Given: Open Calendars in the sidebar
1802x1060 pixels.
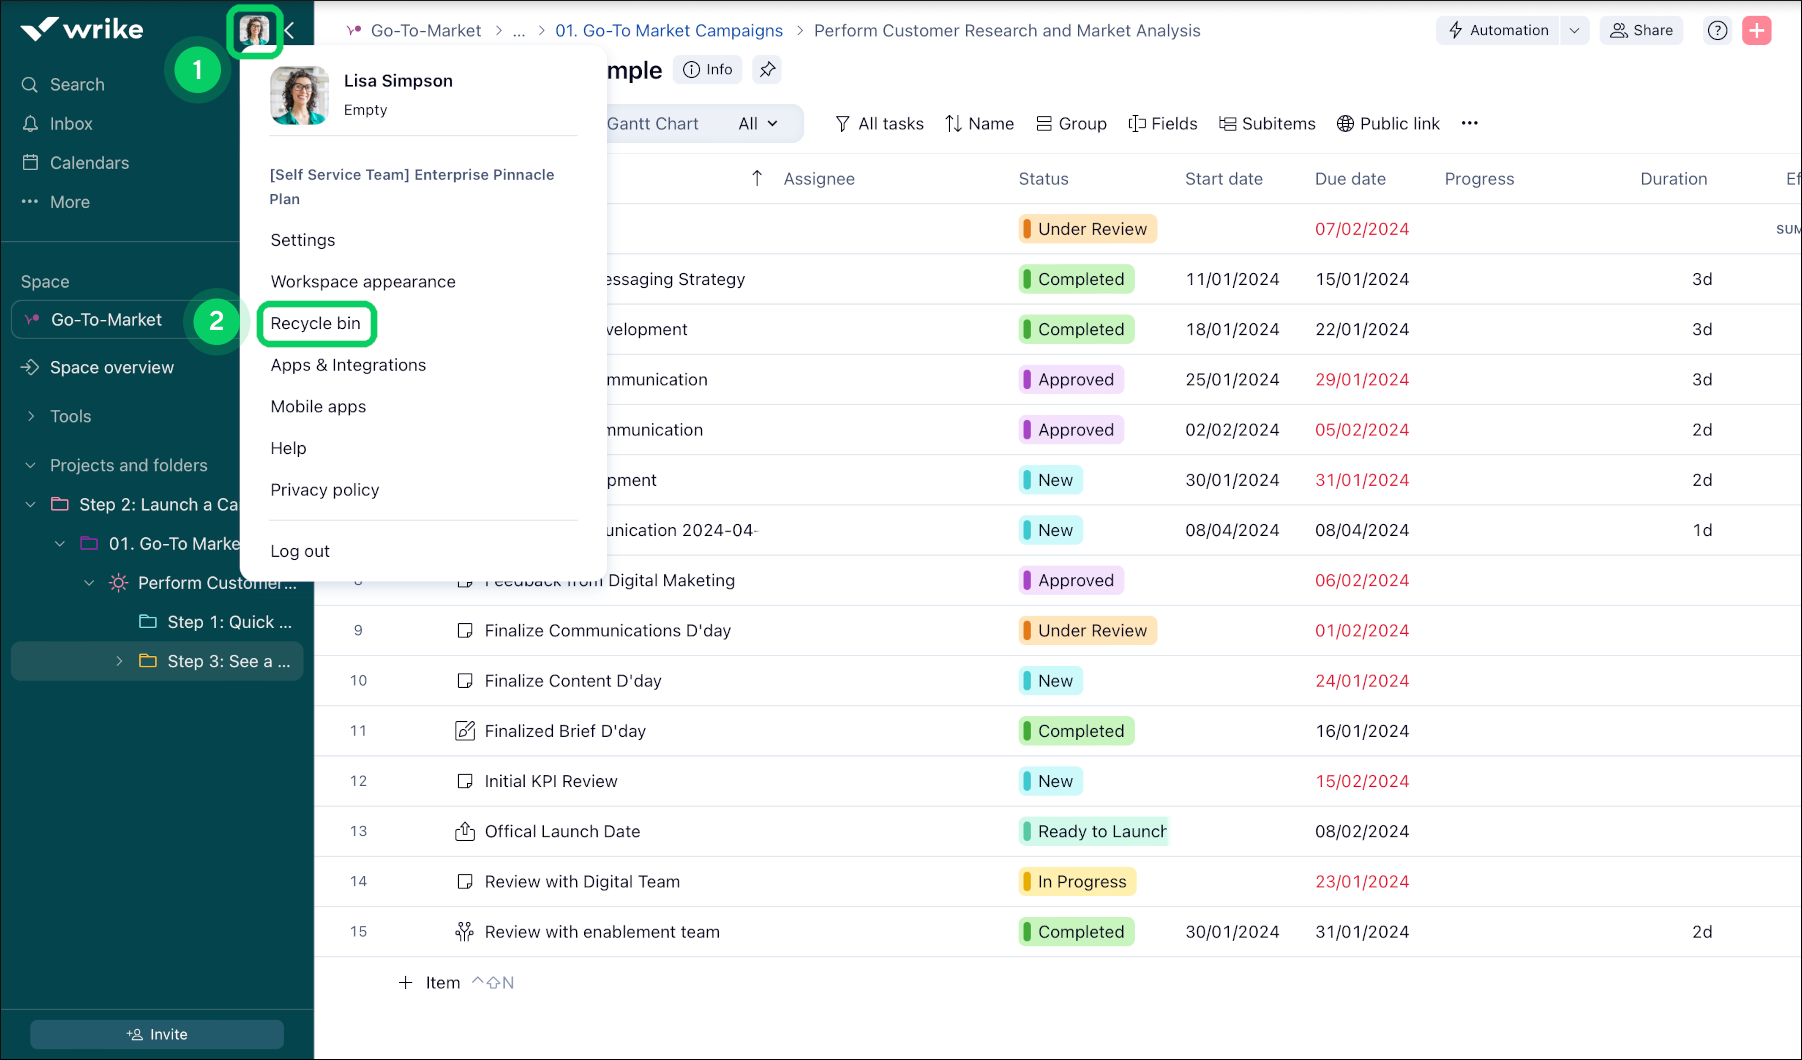Looking at the screenshot, I should point(88,163).
